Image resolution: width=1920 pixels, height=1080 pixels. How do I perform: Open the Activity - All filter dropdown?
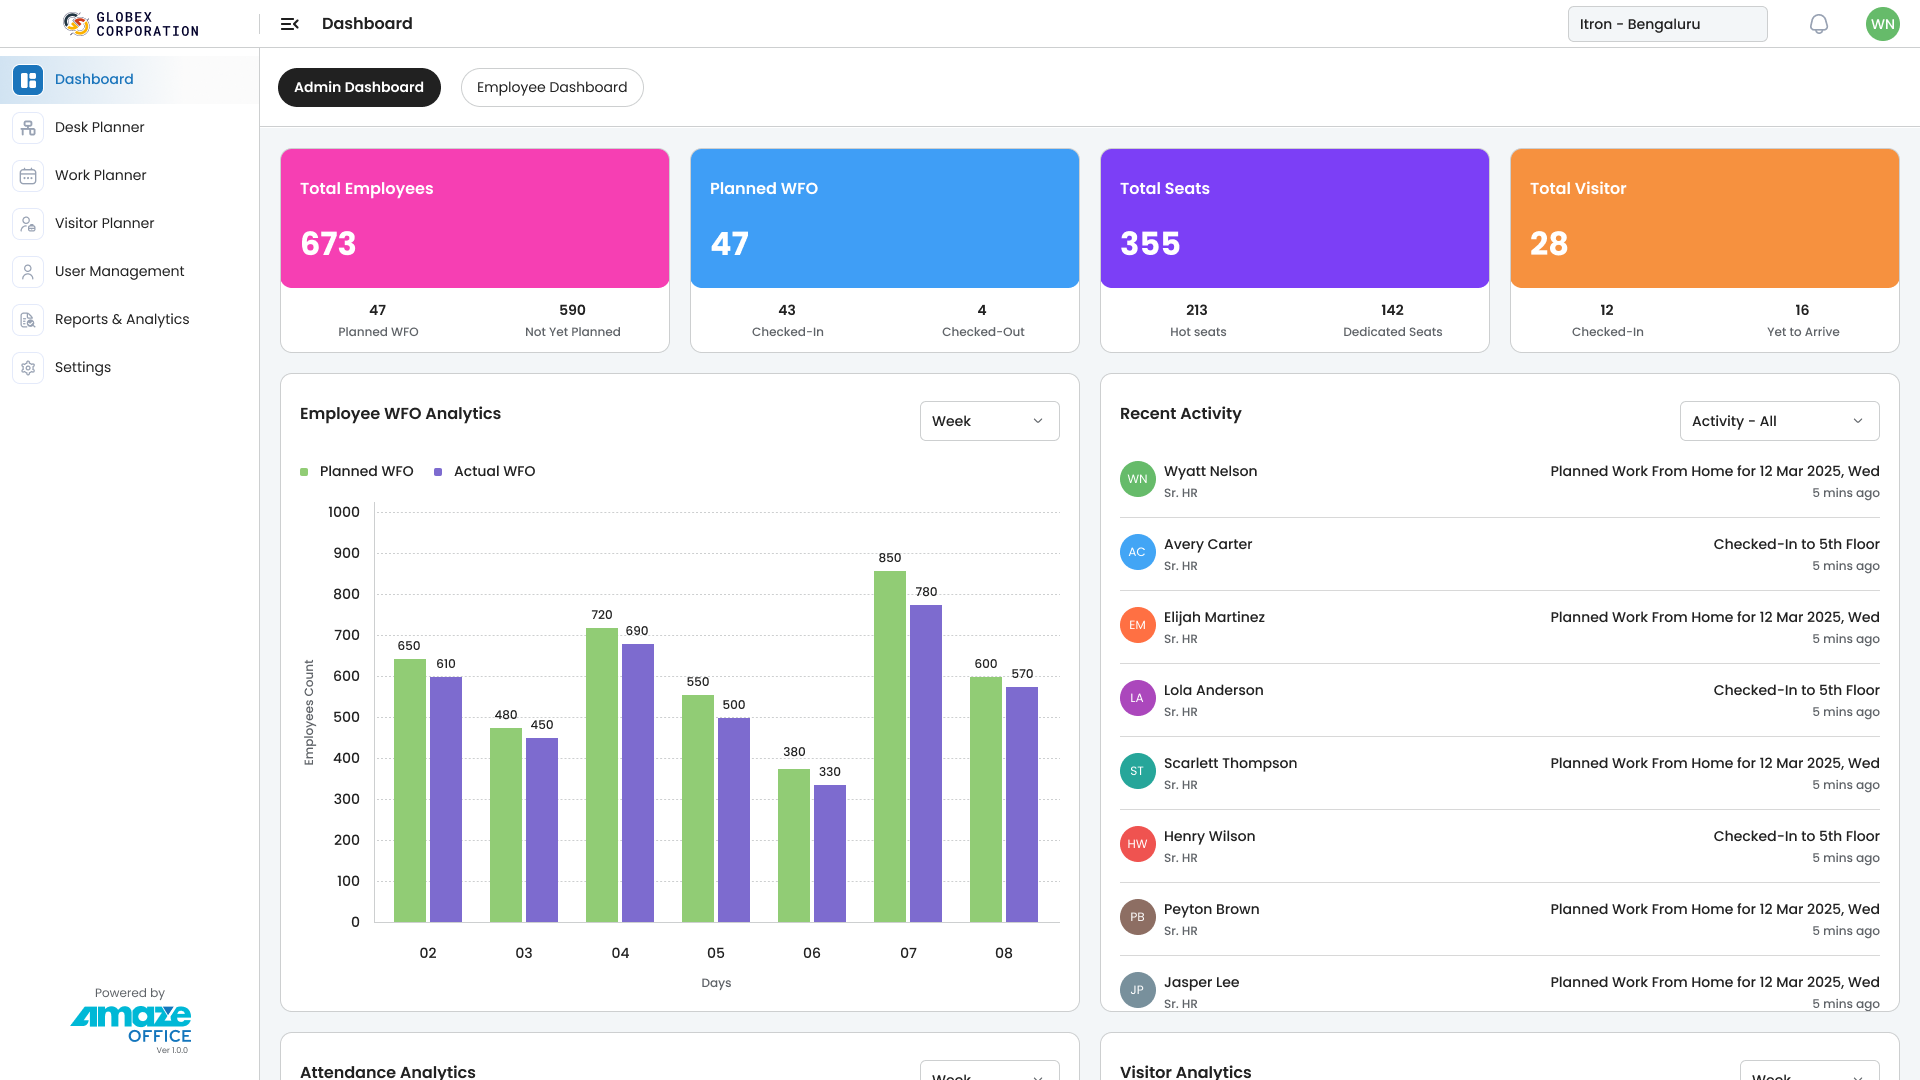click(1779, 421)
